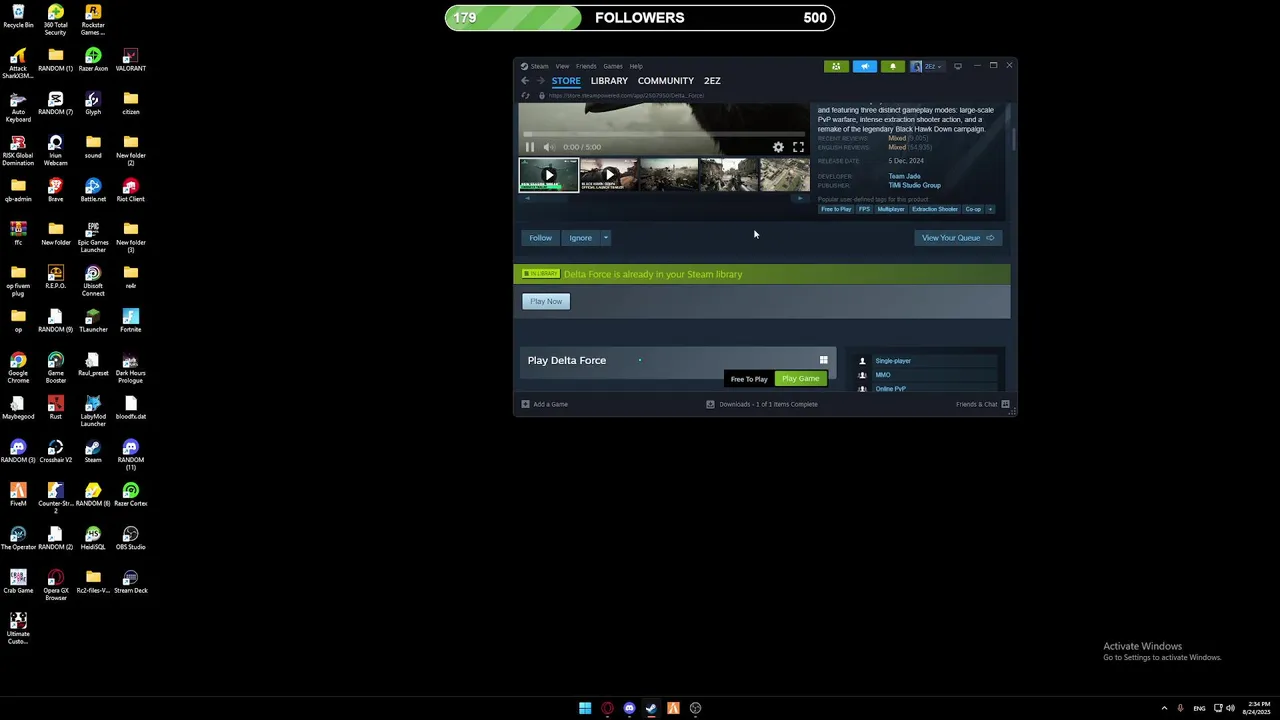Click the Free to Play tag
The height and width of the screenshot is (720, 1280).
coord(836,209)
